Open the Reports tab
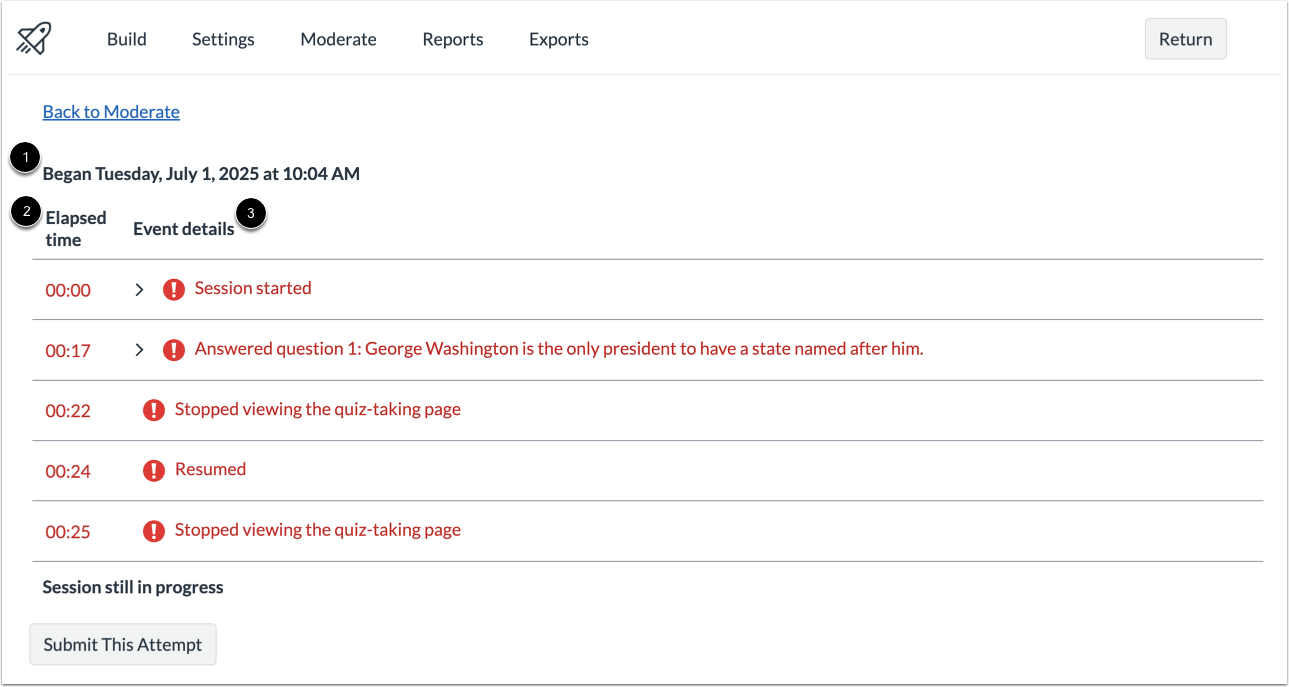Screen dimensions: 1289x687 (x=452, y=39)
